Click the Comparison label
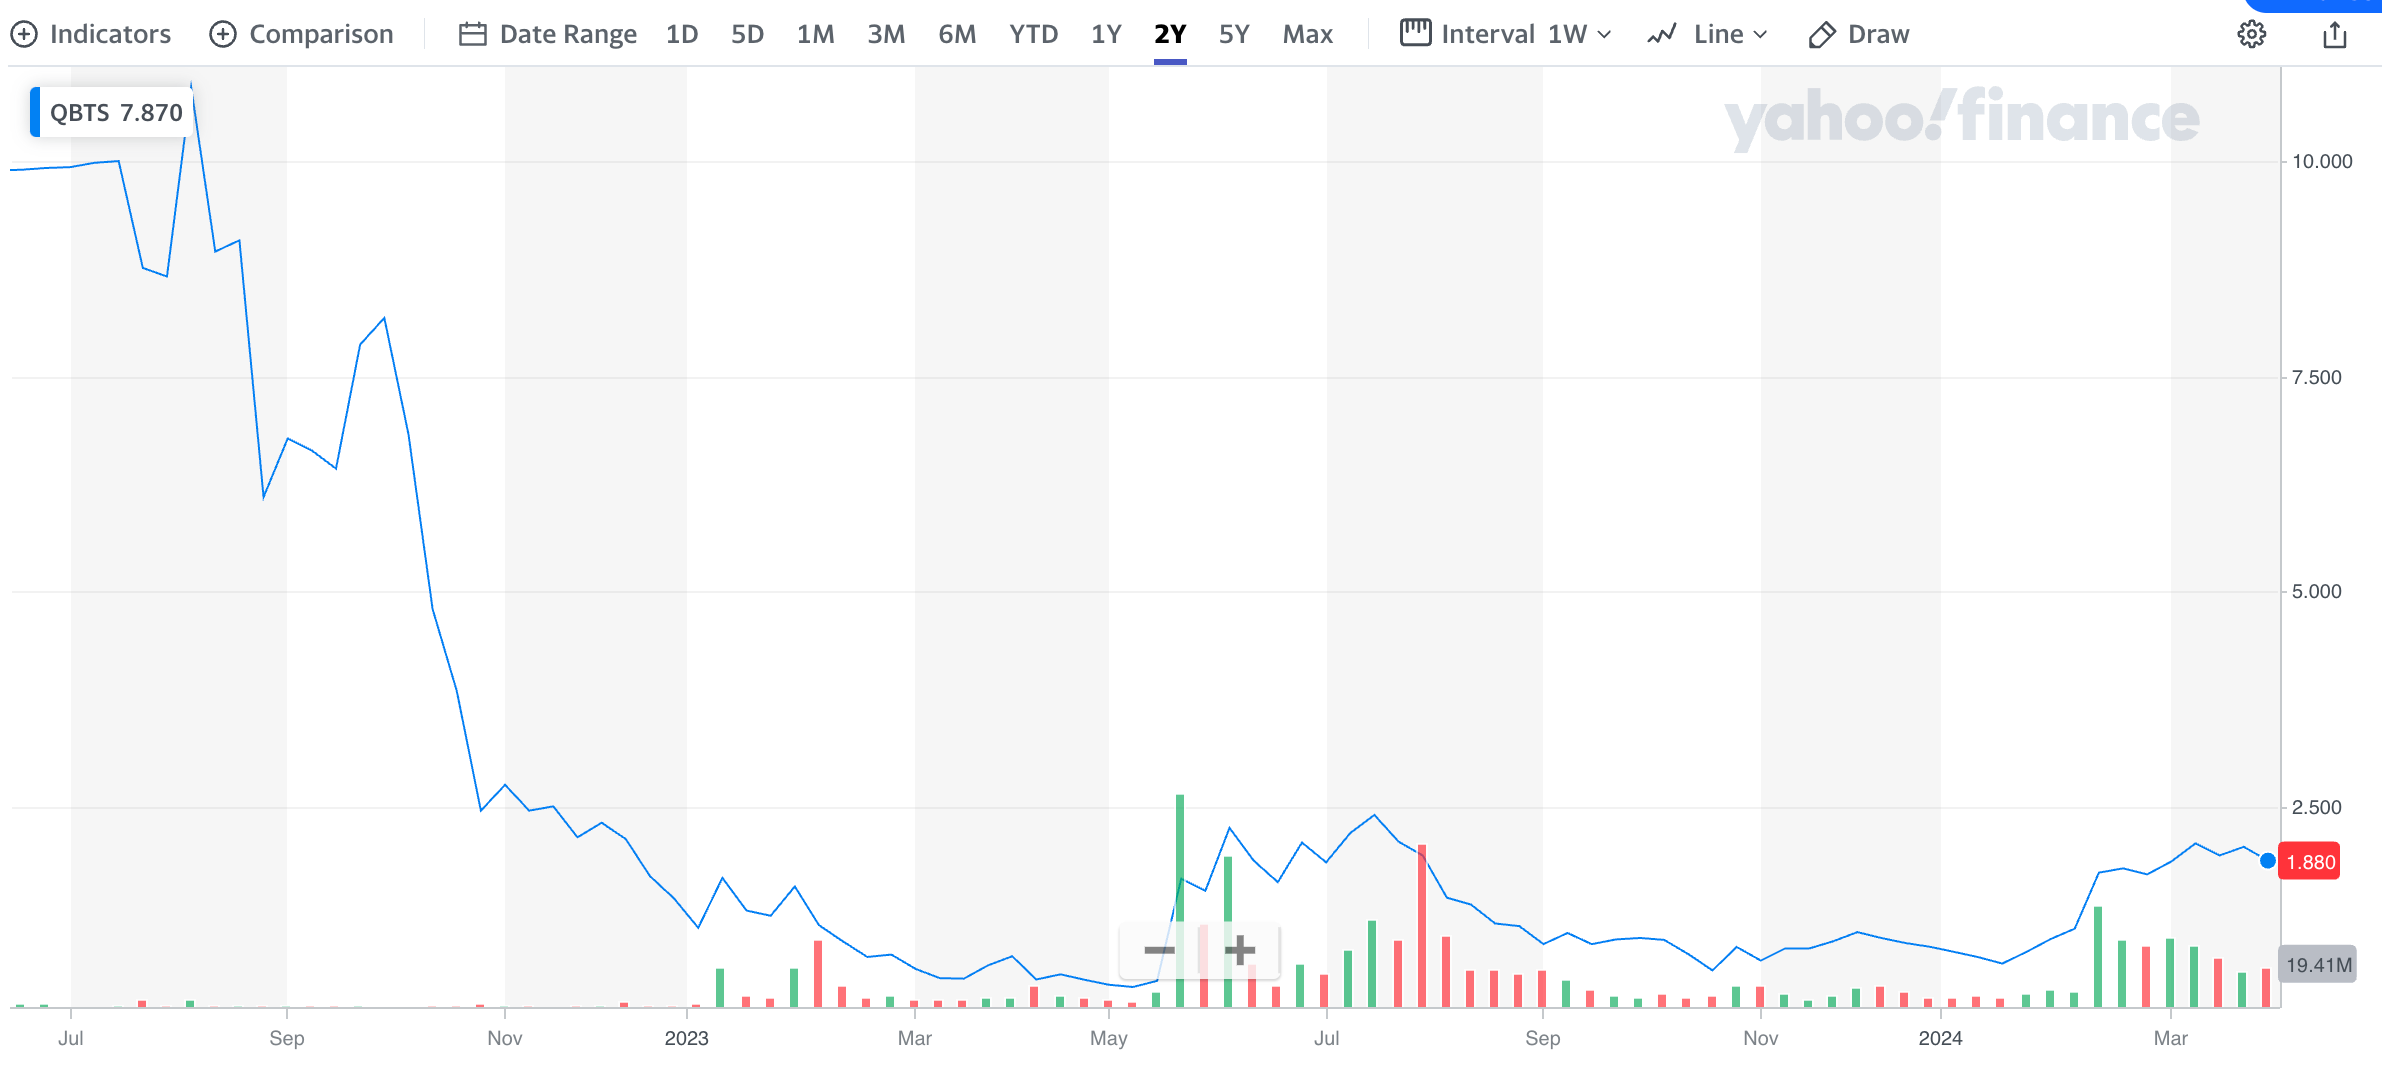Screen dimensions: 2382x1074 coord(321,34)
